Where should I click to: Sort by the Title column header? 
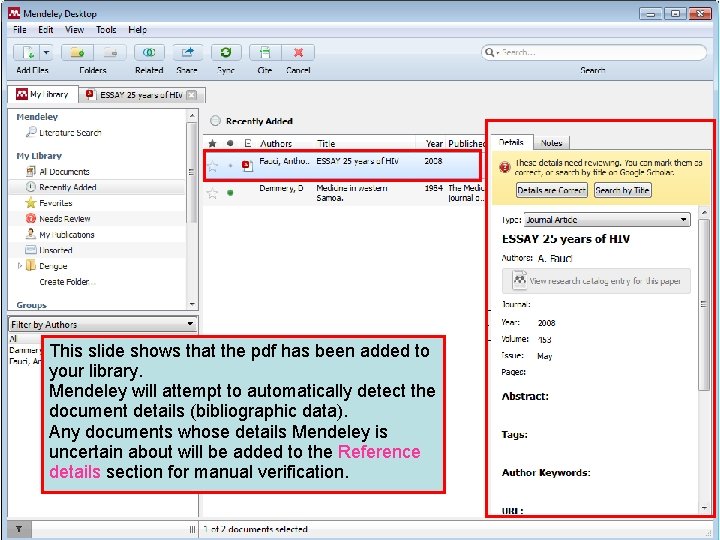326,143
